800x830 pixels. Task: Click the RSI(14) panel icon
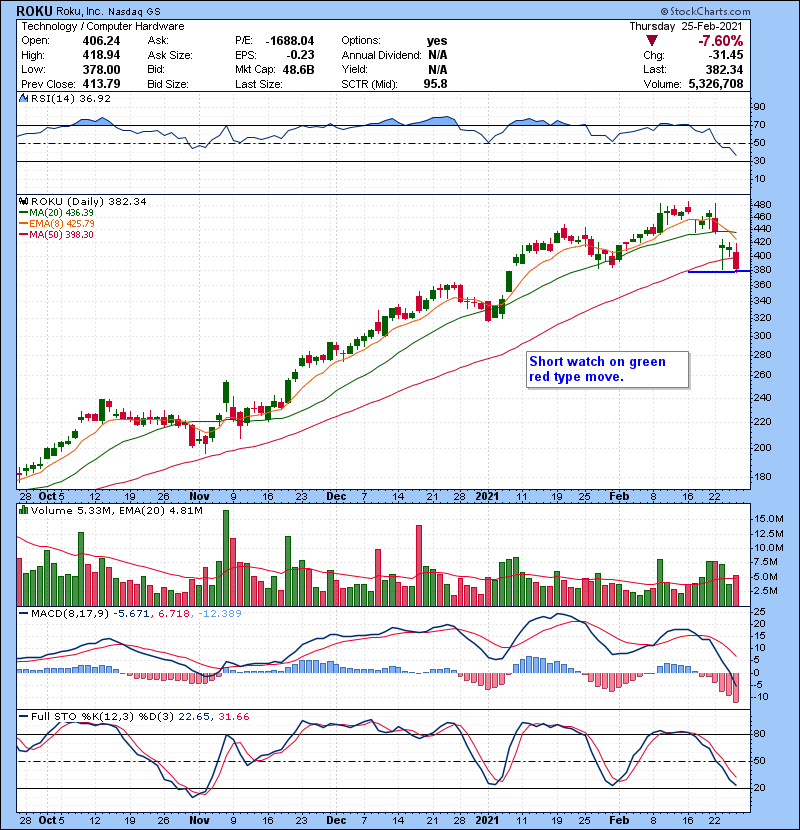tap(23, 98)
